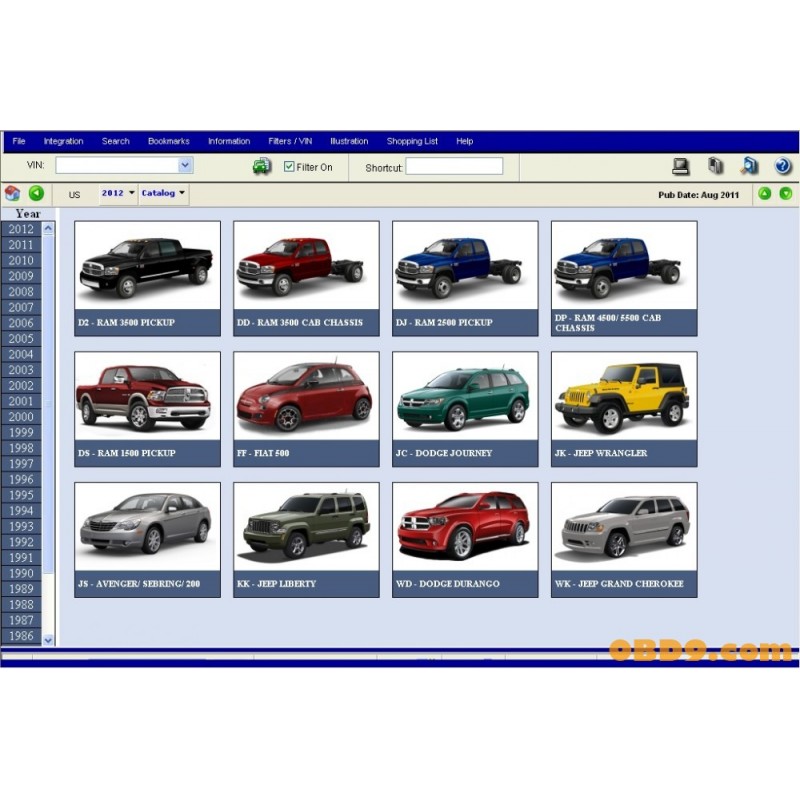Viewport: 800px width, 800px height.
Task: Open the Information menu
Action: click(x=229, y=141)
